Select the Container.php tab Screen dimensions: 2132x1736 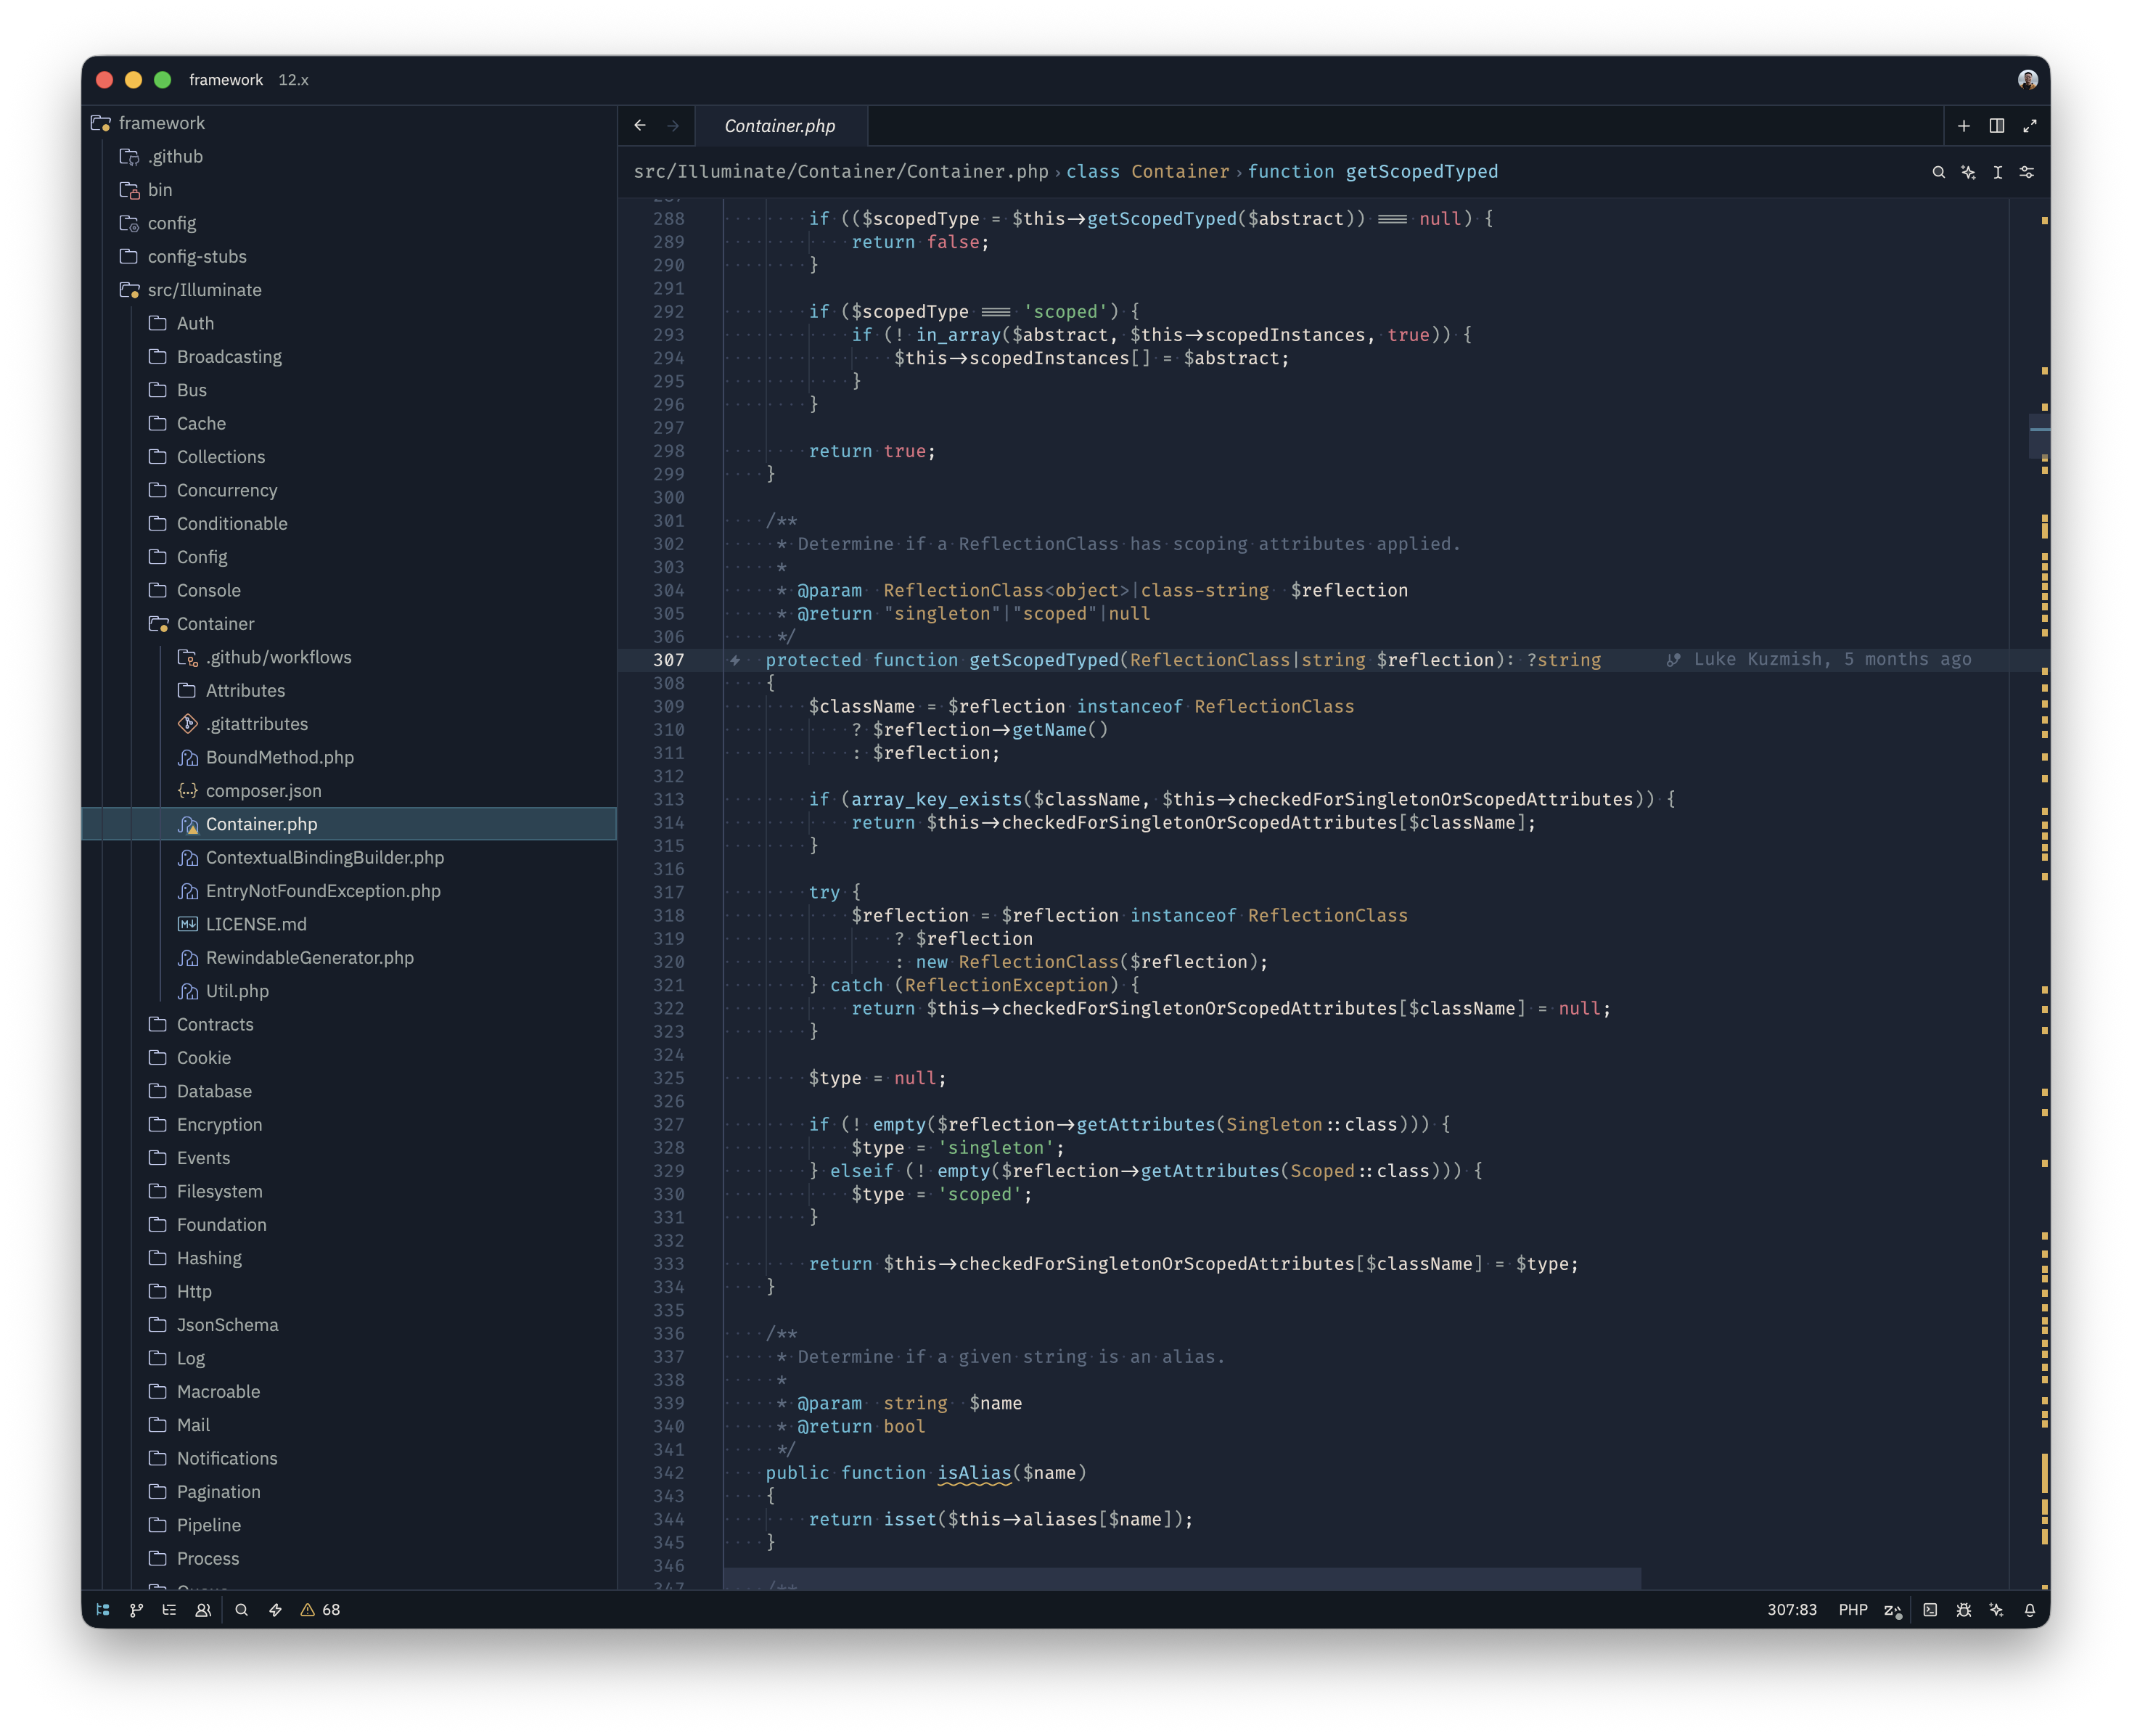pos(780,126)
